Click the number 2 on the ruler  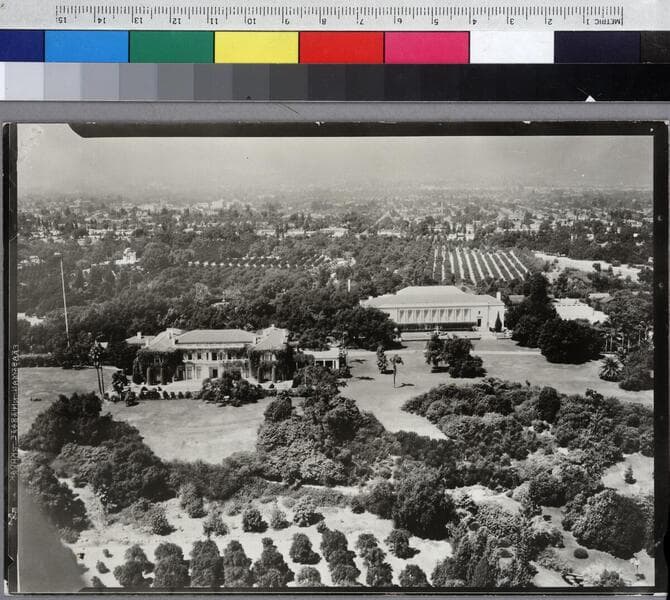(x=549, y=18)
